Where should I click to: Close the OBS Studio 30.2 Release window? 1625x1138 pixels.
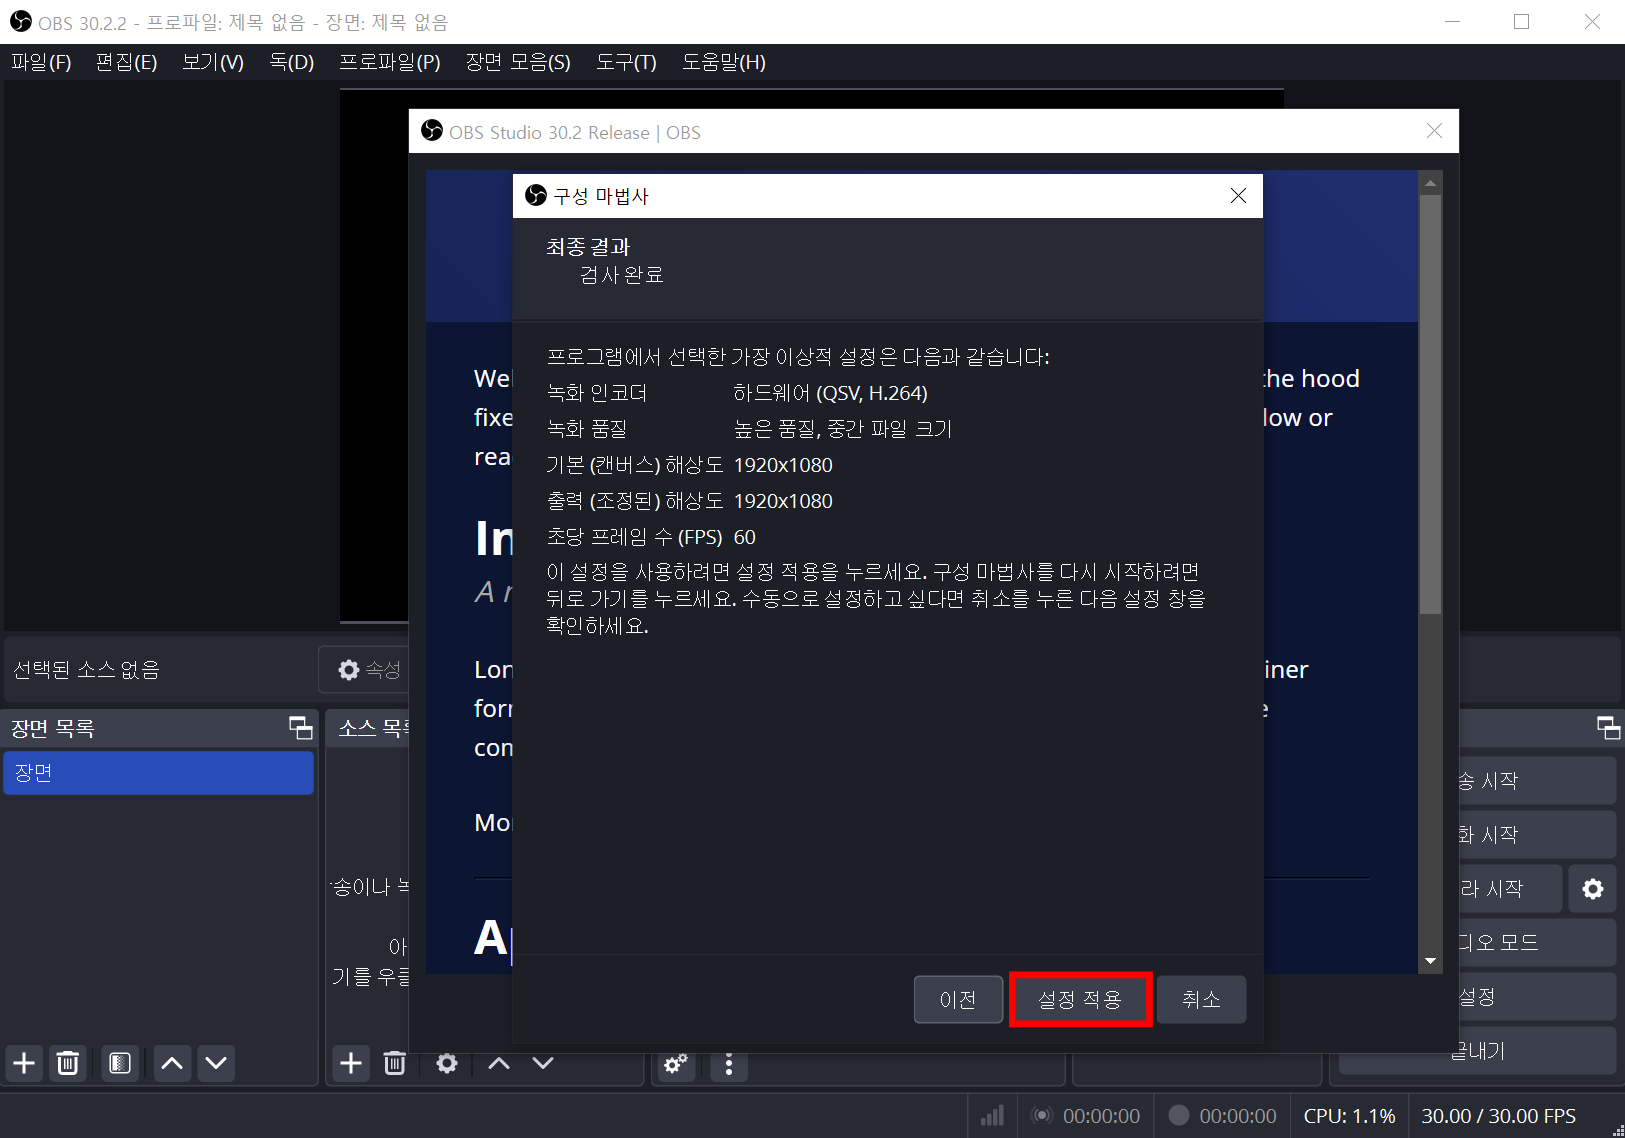click(x=1434, y=131)
